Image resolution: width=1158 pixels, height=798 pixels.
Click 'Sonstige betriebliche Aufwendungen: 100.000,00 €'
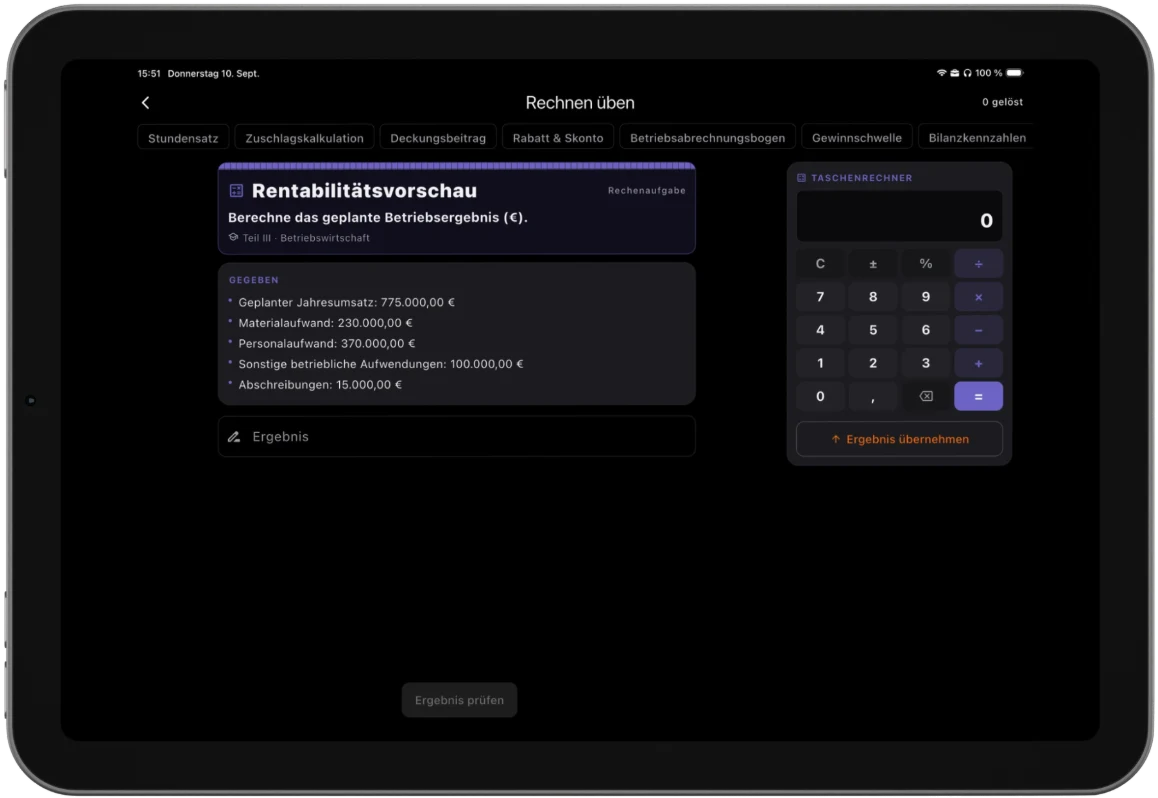click(380, 364)
